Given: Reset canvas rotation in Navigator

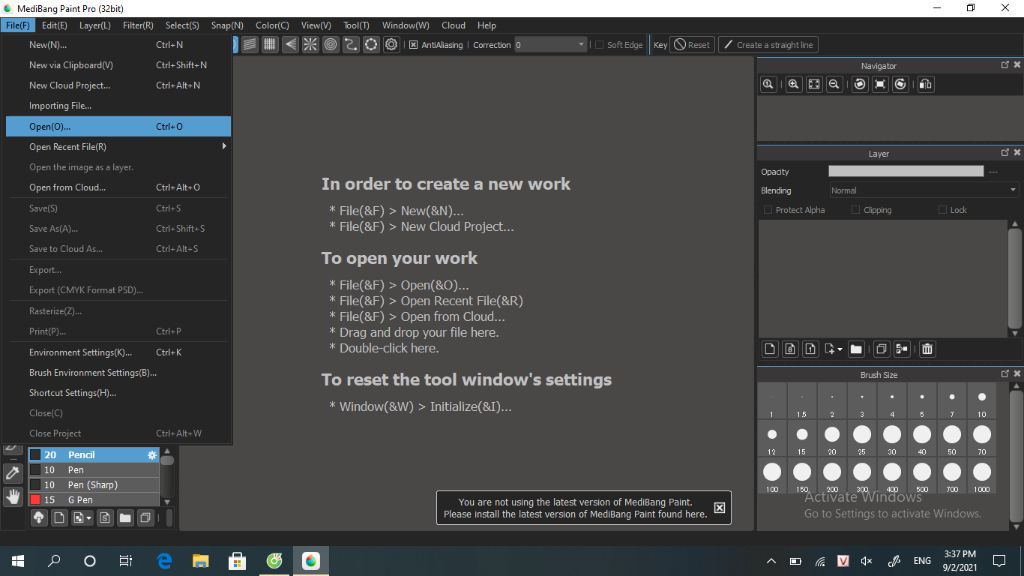Looking at the screenshot, I should point(880,84).
